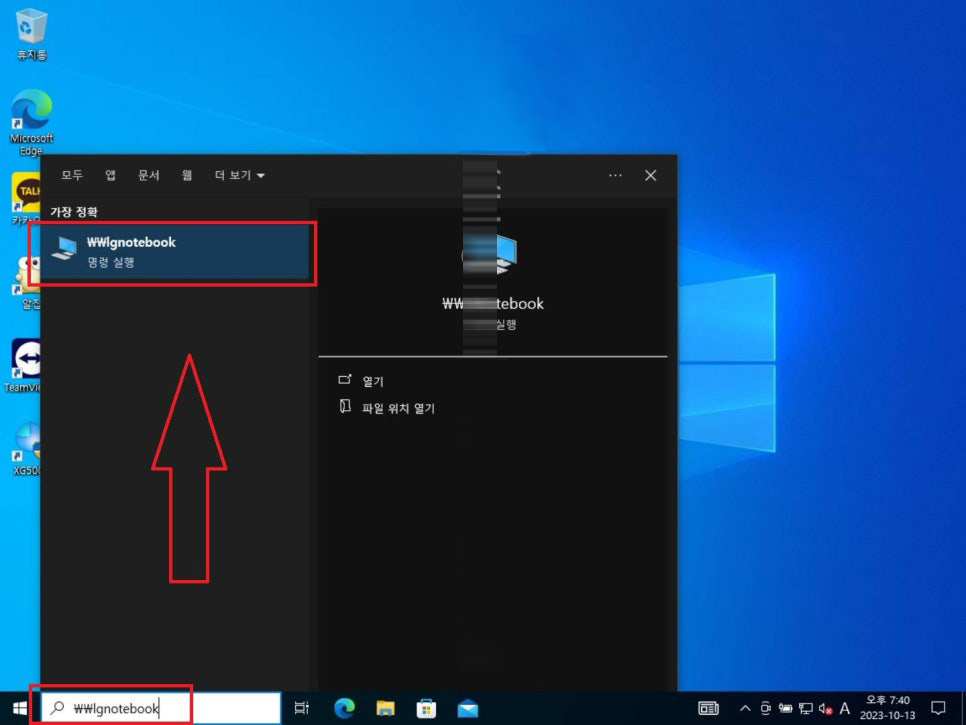Image resolution: width=966 pixels, height=725 pixels.
Task: Select the \\lgnotebook 명령 실행 result
Action: pos(174,252)
